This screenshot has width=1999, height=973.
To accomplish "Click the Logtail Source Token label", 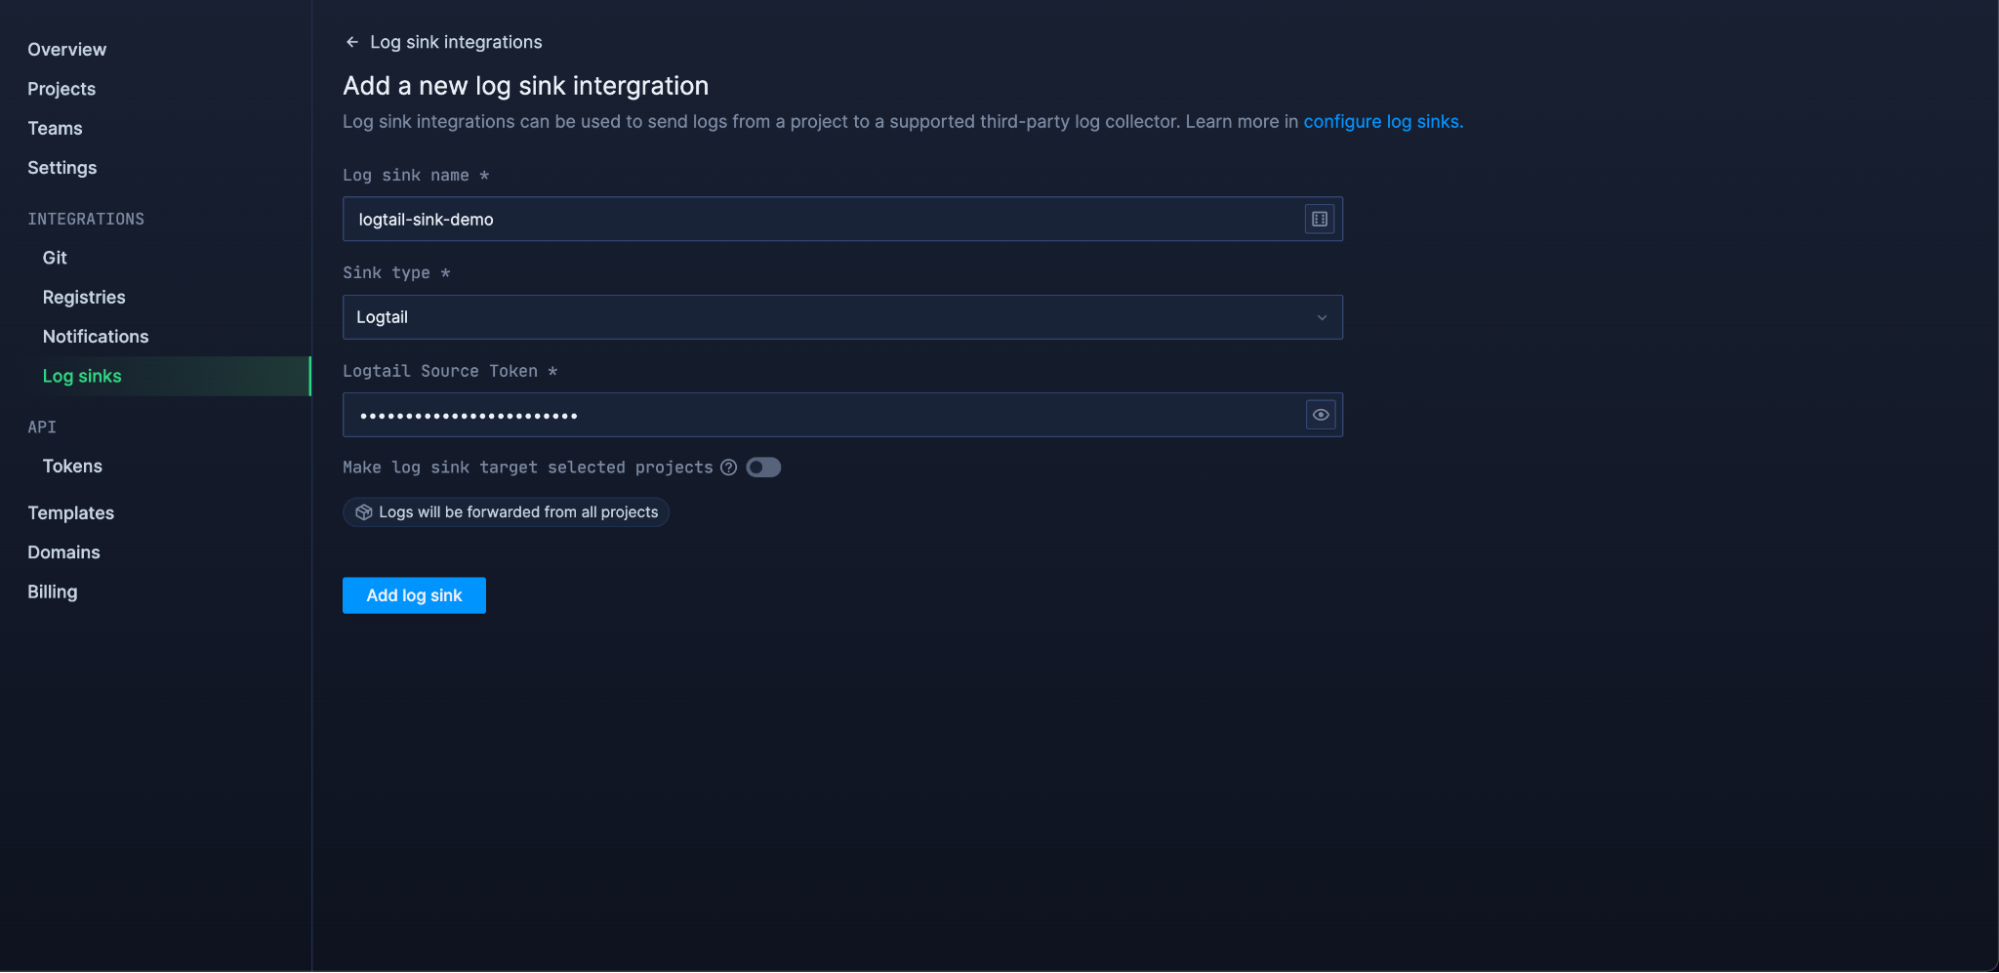I will [450, 371].
